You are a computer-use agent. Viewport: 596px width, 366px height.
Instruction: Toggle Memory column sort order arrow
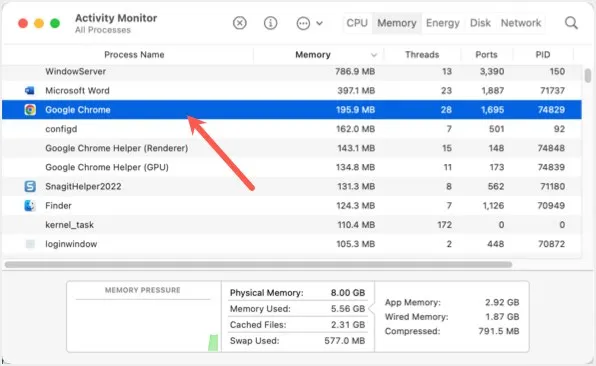pyautogui.click(x=374, y=55)
